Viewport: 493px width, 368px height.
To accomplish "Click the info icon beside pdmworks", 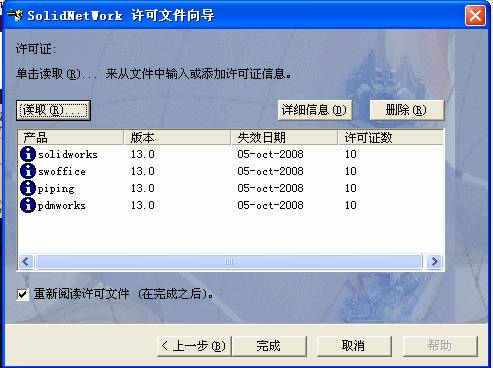I will (28, 205).
